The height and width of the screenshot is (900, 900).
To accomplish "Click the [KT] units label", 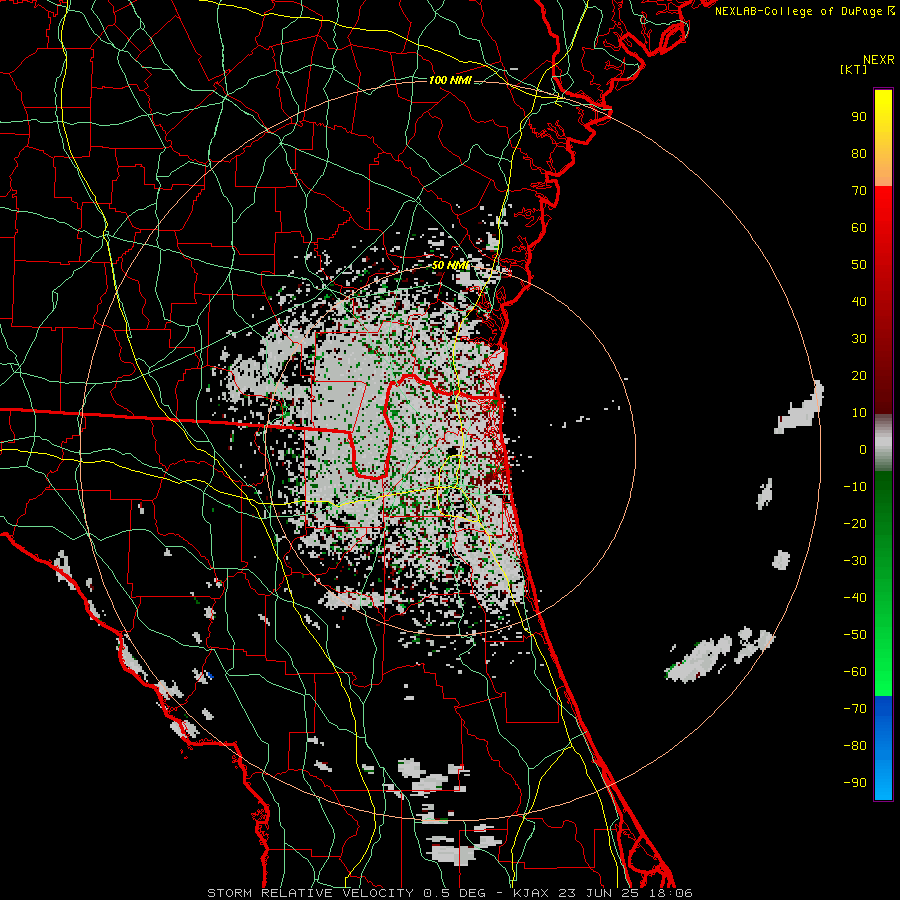I will pos(854,69).
